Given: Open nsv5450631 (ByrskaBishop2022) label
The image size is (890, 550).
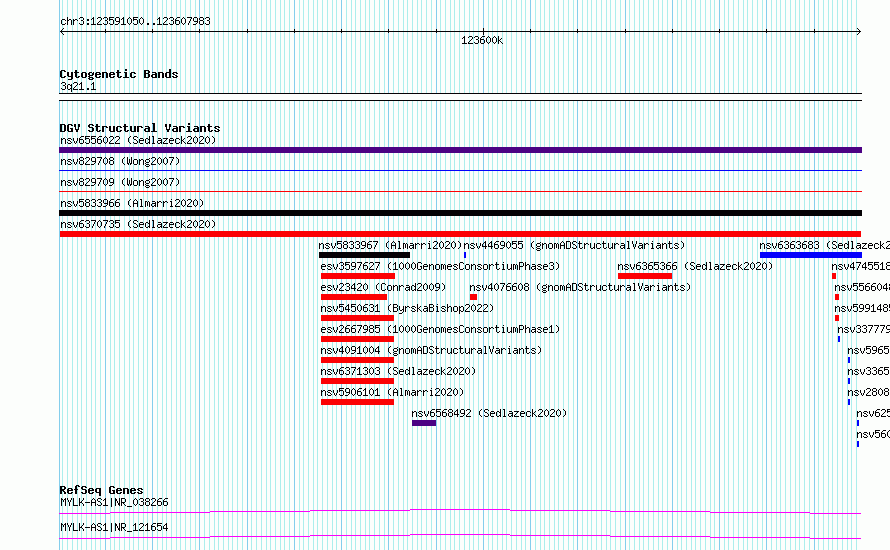Looking at the screenshot, I should tap(407, 308).
